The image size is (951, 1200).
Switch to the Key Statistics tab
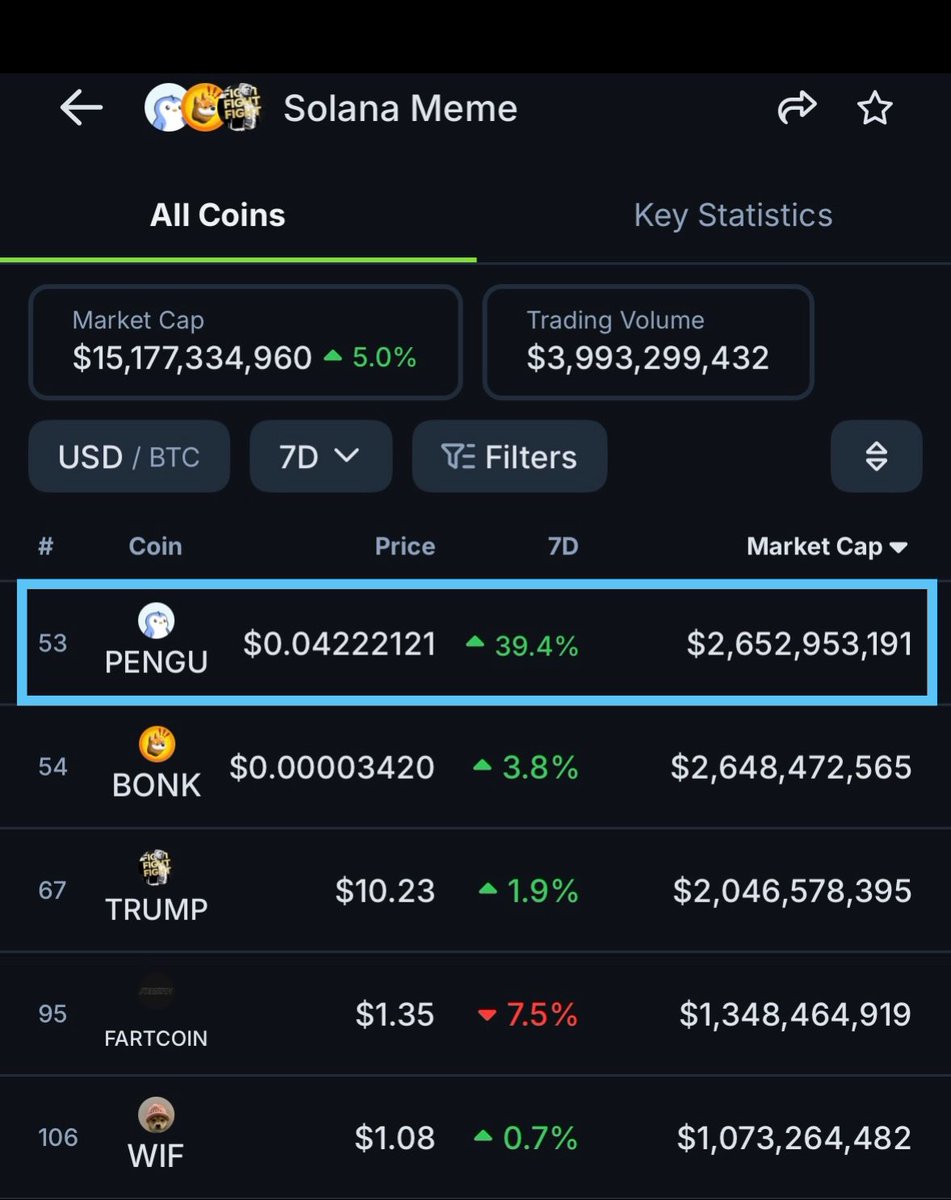733,215
